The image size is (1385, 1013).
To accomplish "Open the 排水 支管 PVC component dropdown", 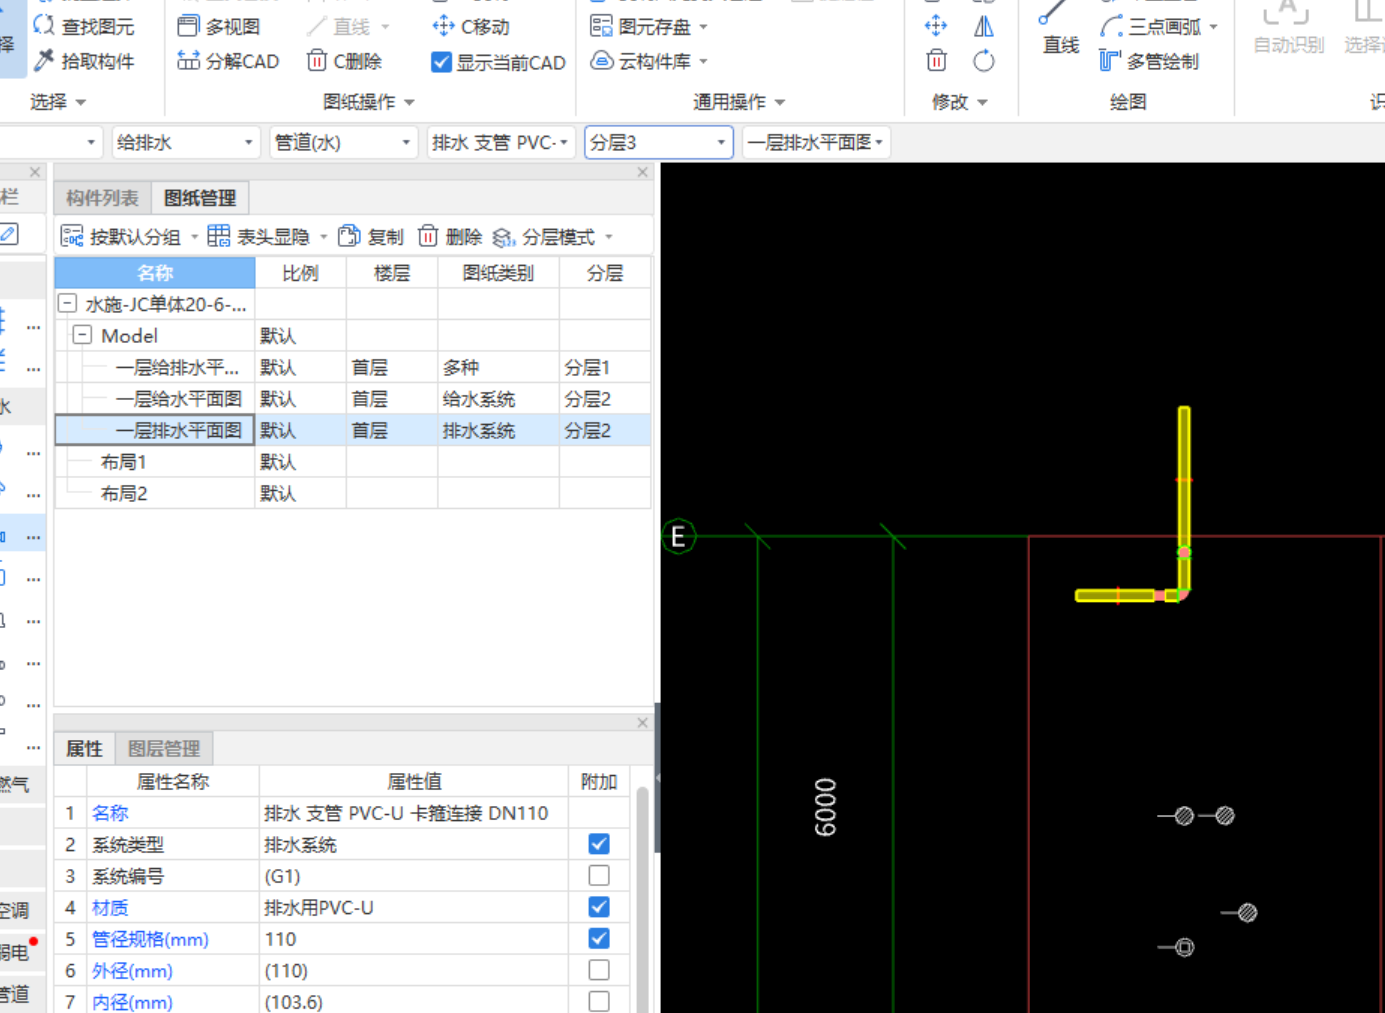I will point(500,142).
